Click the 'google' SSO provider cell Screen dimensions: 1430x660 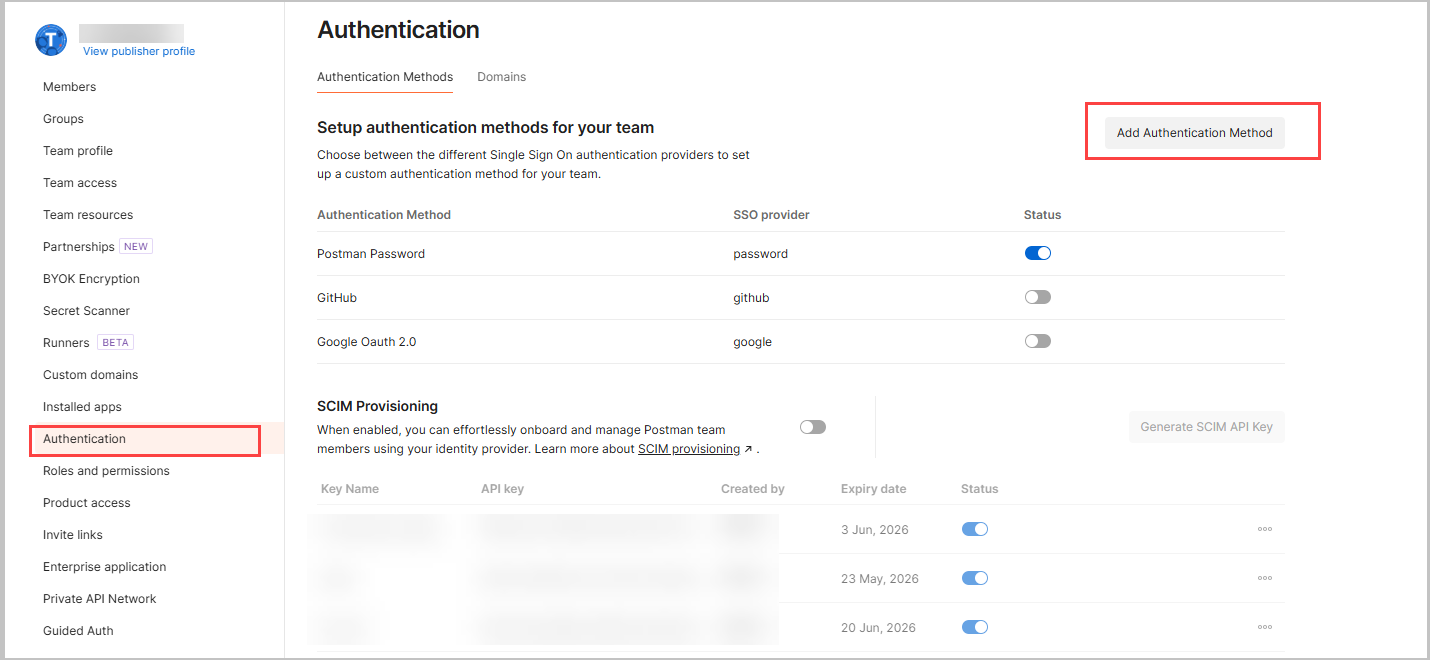[753, 342]
